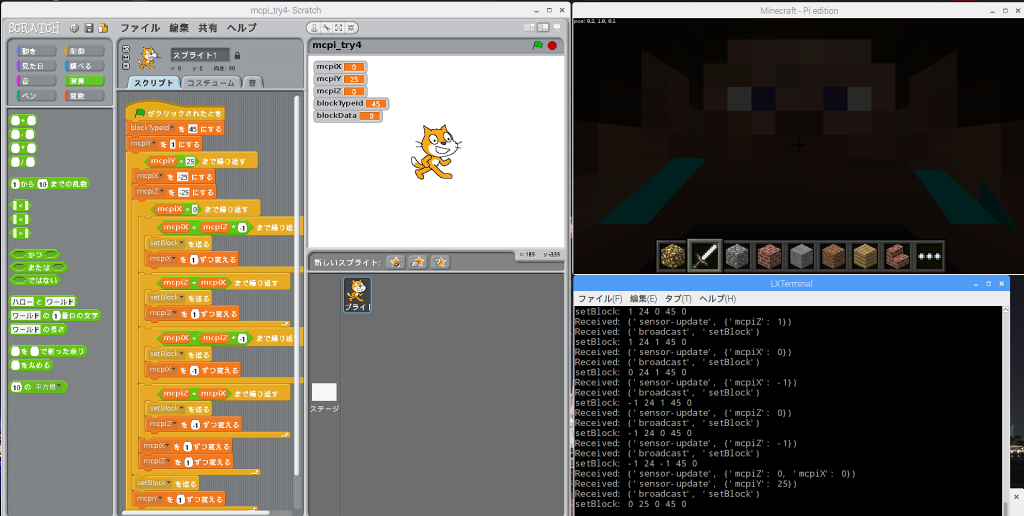This screenshot has width=1024, height=516.
Task: Select the 見た目 block category
Action: pyautogui.click(x=35, y=65)
